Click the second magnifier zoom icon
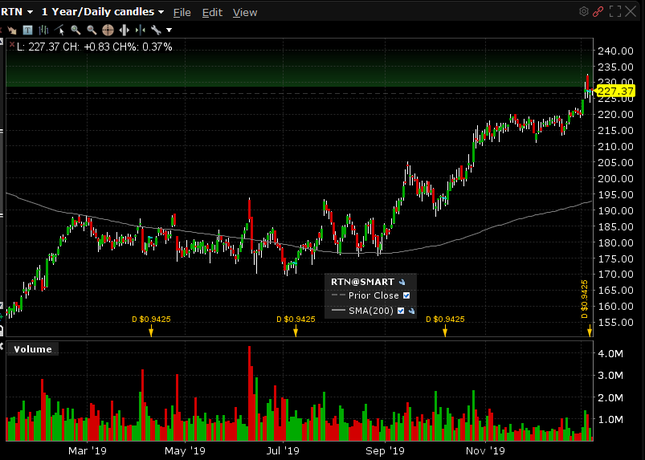Viewport: 645px width, 460px height. click(x=92, y=30)
